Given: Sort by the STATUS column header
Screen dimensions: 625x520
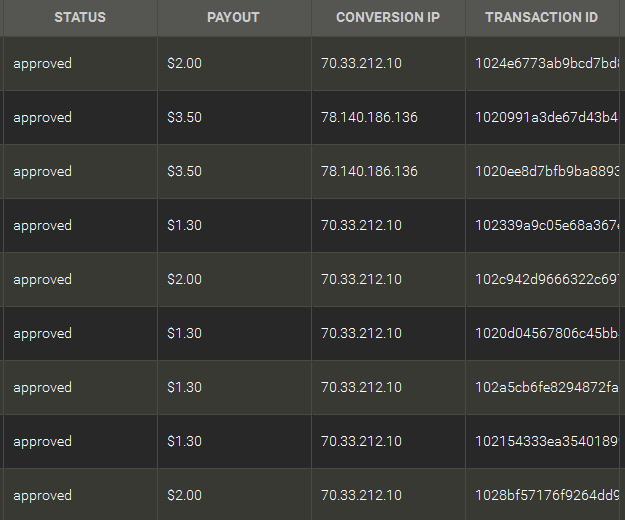Looking at the screenshot, I should click(x=80, y=18).
